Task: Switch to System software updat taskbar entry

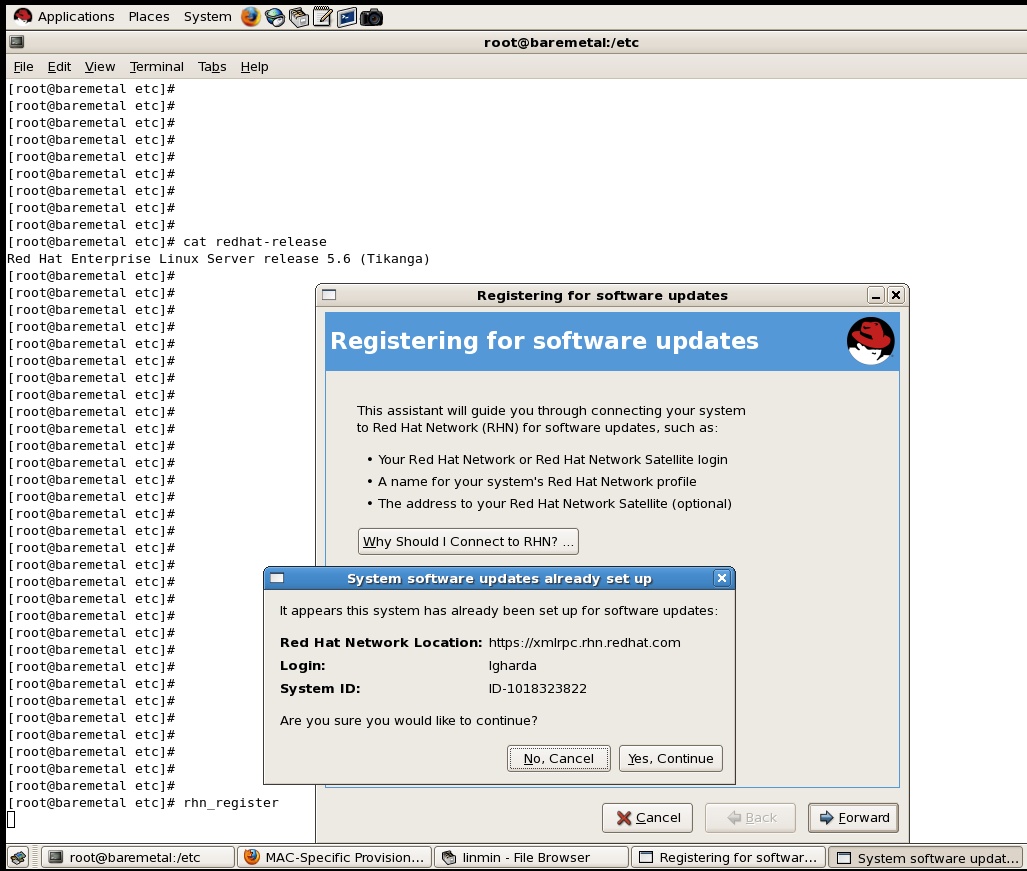Action: pos(925,857)
